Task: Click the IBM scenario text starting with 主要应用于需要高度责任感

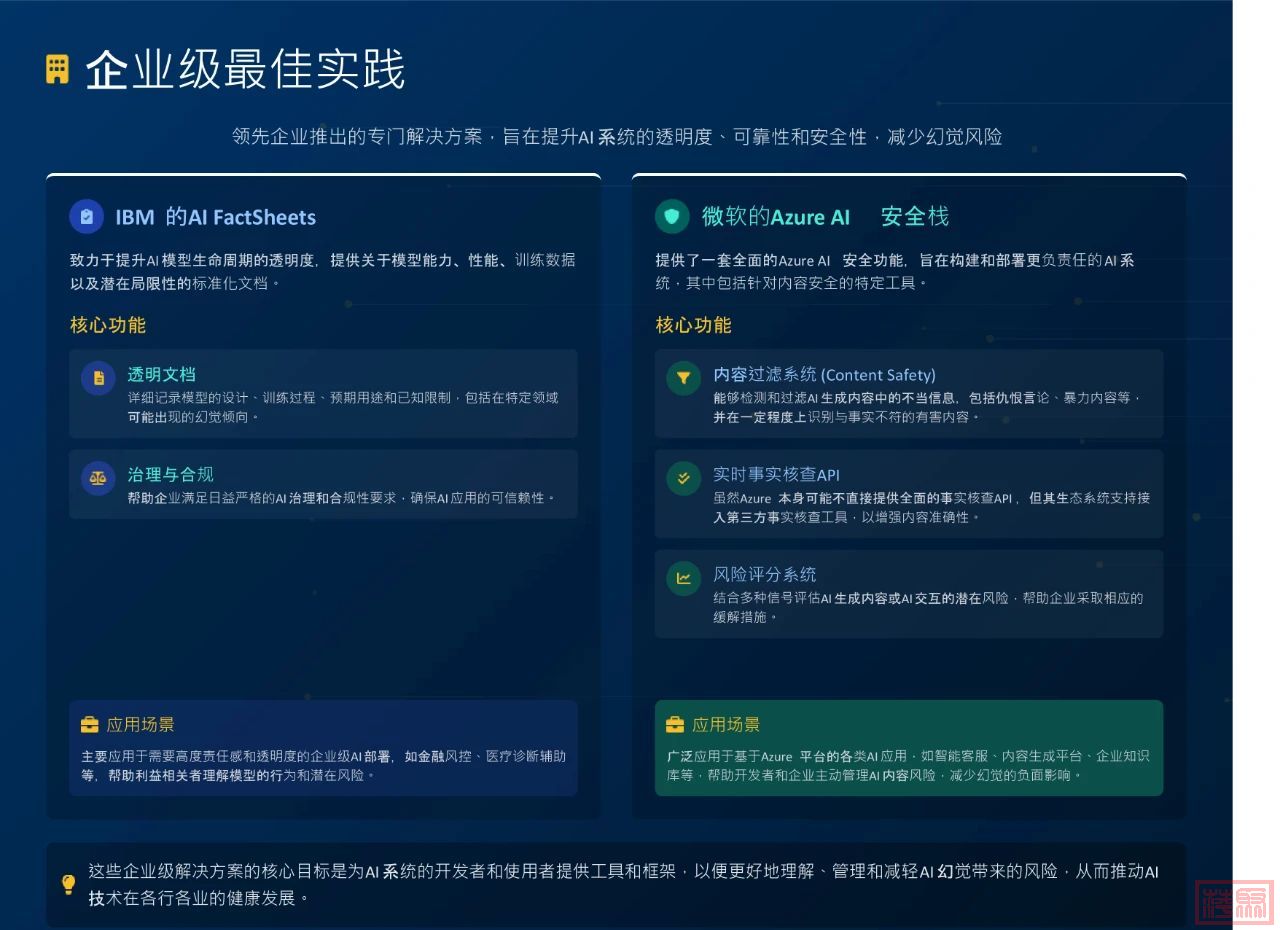Action: [x=323, y=765]
